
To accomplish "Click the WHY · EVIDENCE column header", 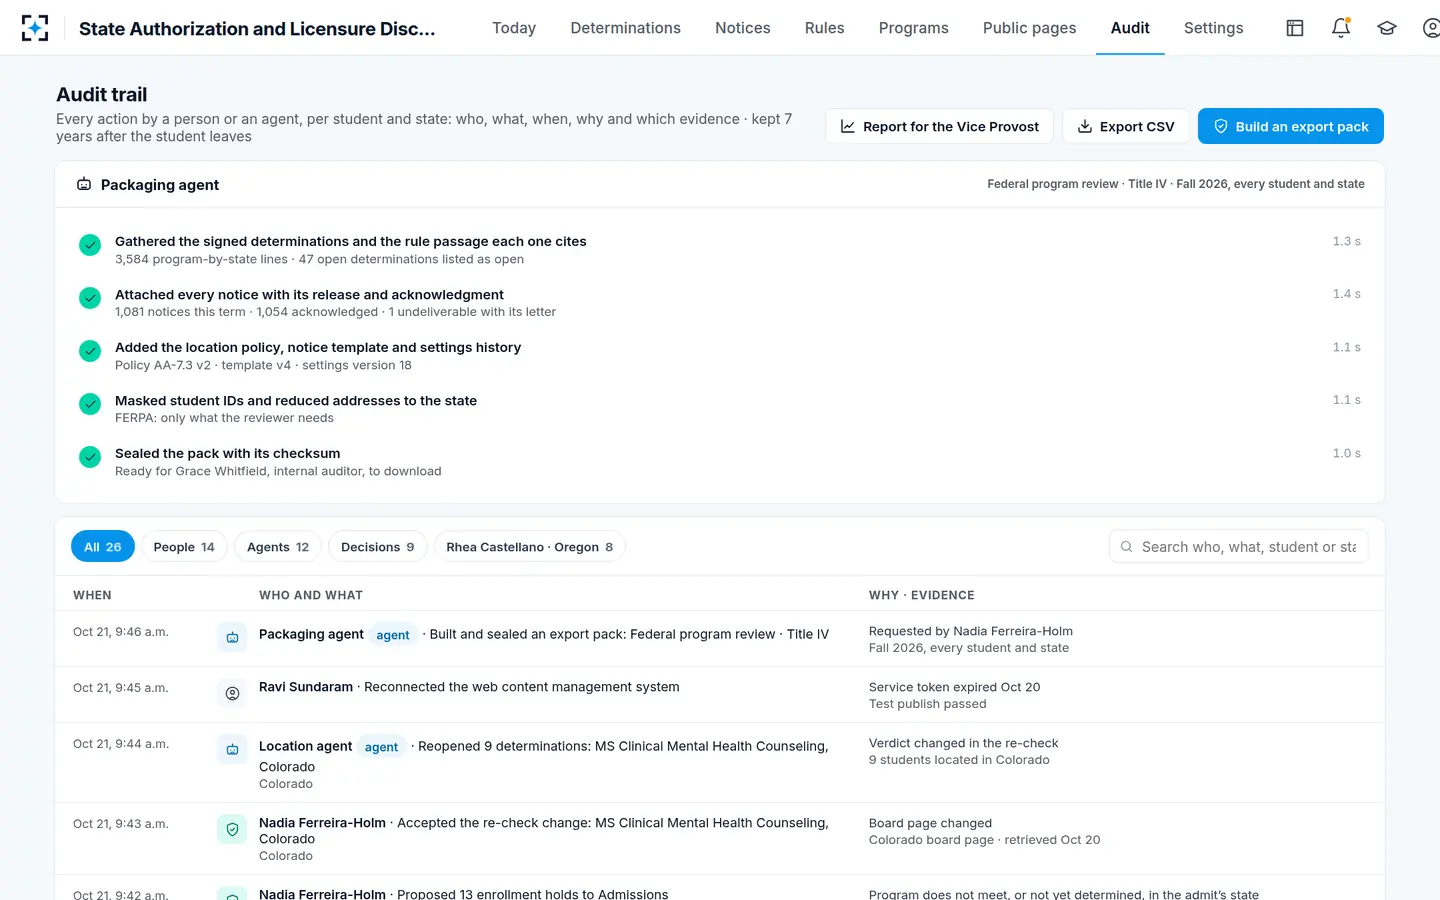I will click(922, 595).
